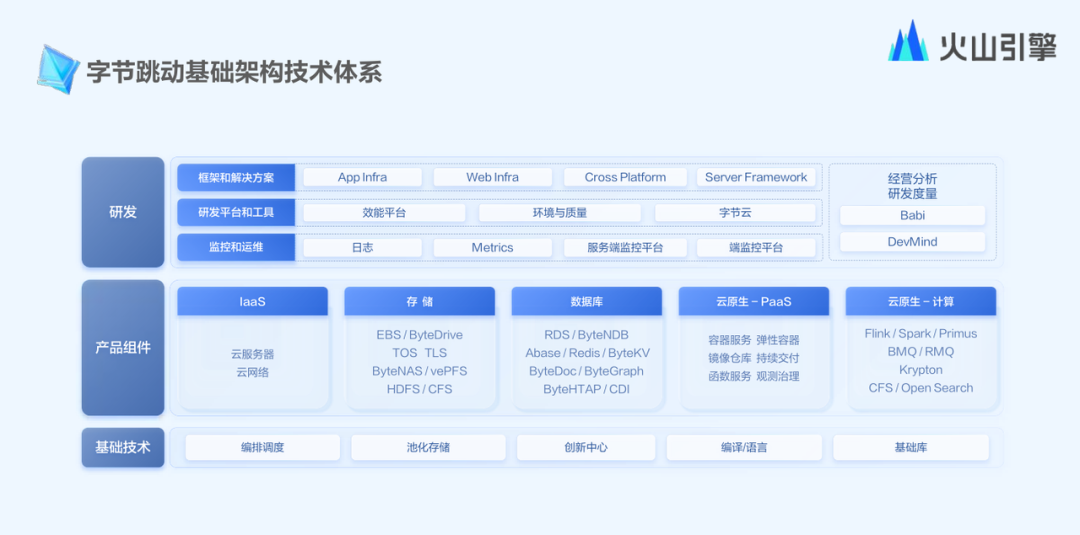This screenshot has width=1080, height=535.
Task: Click the 函数服务 观测治理 line
Action: [x=754, y=377]
